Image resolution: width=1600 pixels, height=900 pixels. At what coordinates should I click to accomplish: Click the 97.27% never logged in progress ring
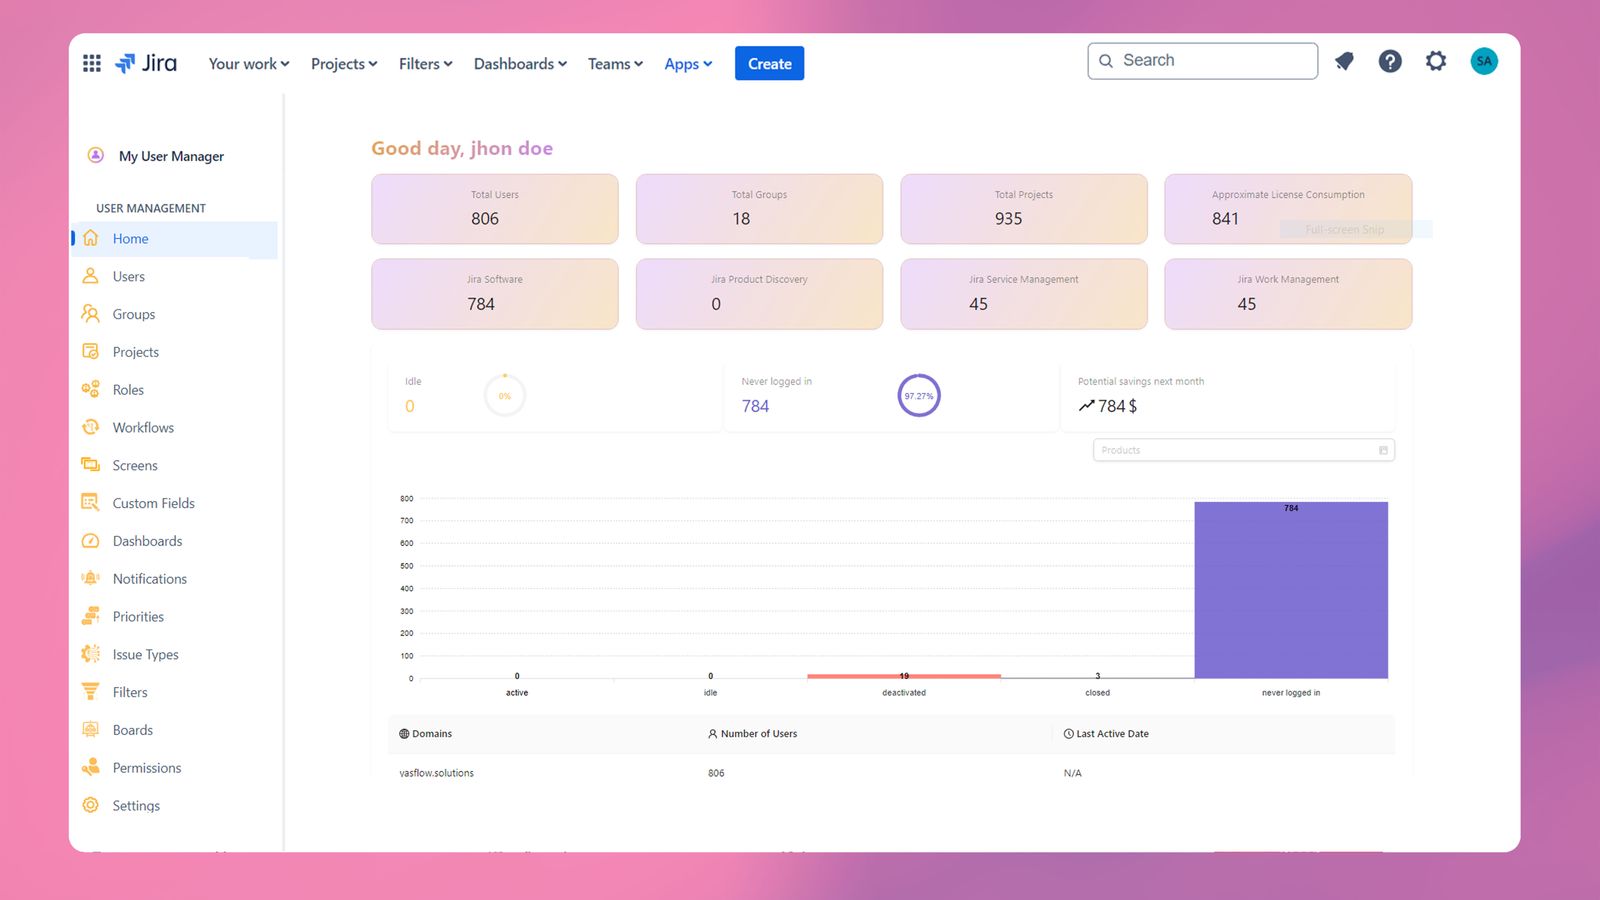click(x=919, y=395)
